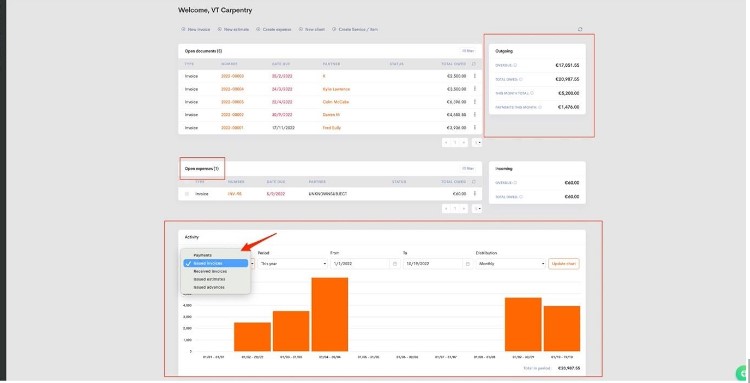The width and height of the screenshot is (750, 383).
Task: Go to next page in Open documents
Action: (464, 142)
